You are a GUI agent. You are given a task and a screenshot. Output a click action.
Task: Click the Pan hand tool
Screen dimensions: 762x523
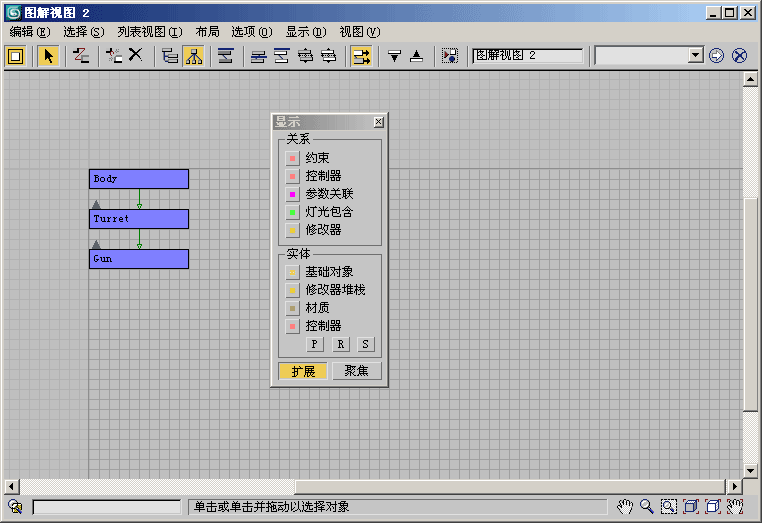625,507
